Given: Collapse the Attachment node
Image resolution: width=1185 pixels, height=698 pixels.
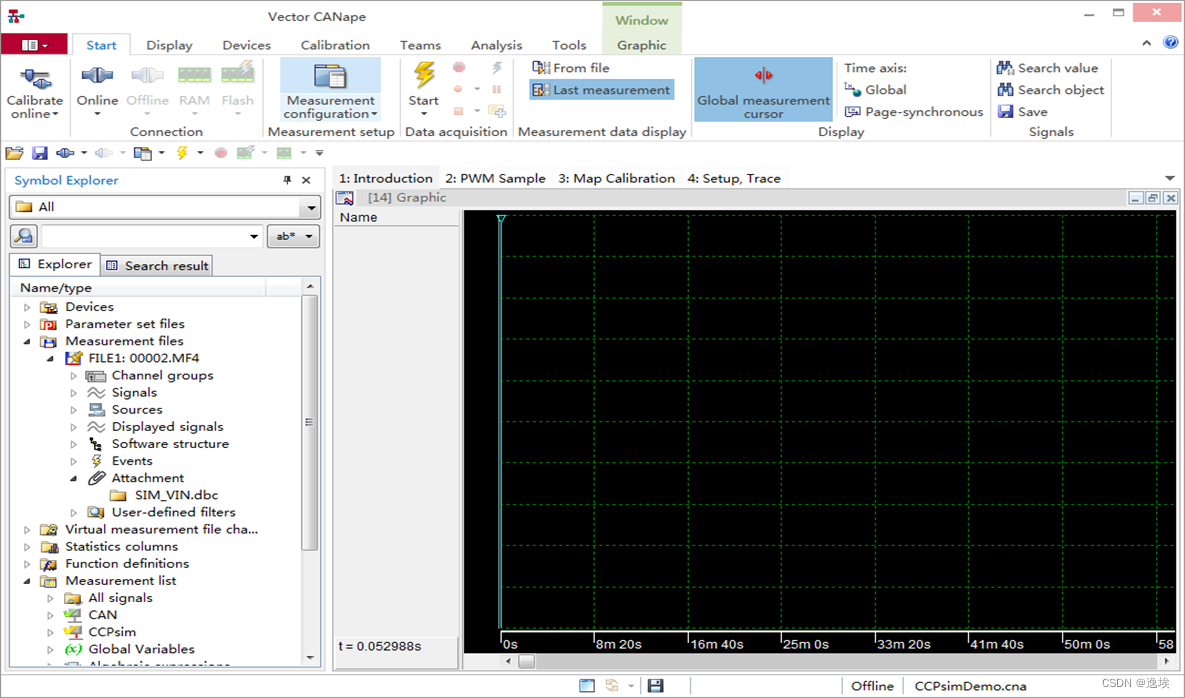Looking at the screenshot, I should click(x=73, y=478).
